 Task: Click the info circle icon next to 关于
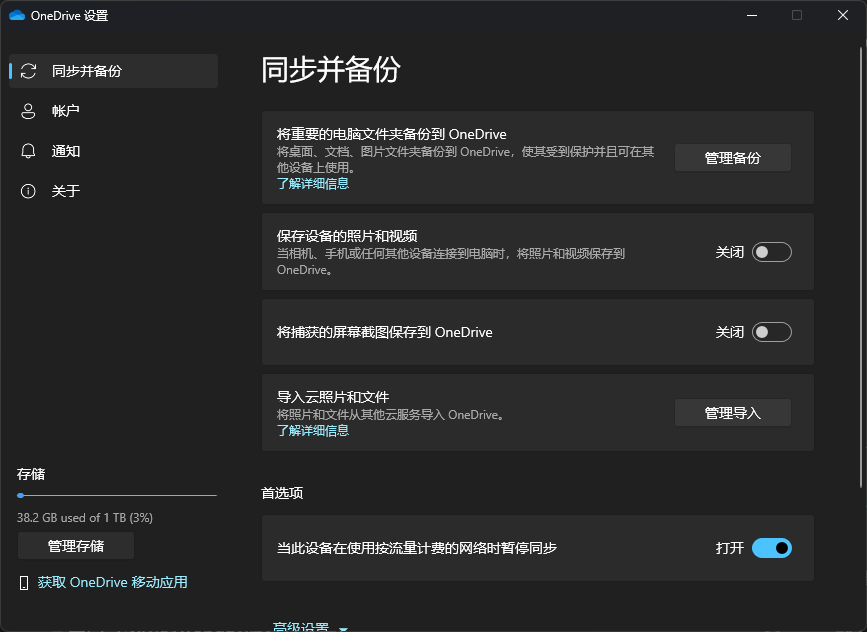(28, 191)
